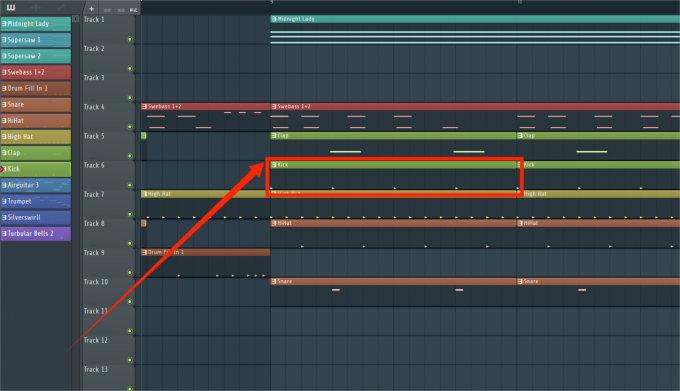Click the Kick clip's menu icon on Track 6

tap(274, 165)
